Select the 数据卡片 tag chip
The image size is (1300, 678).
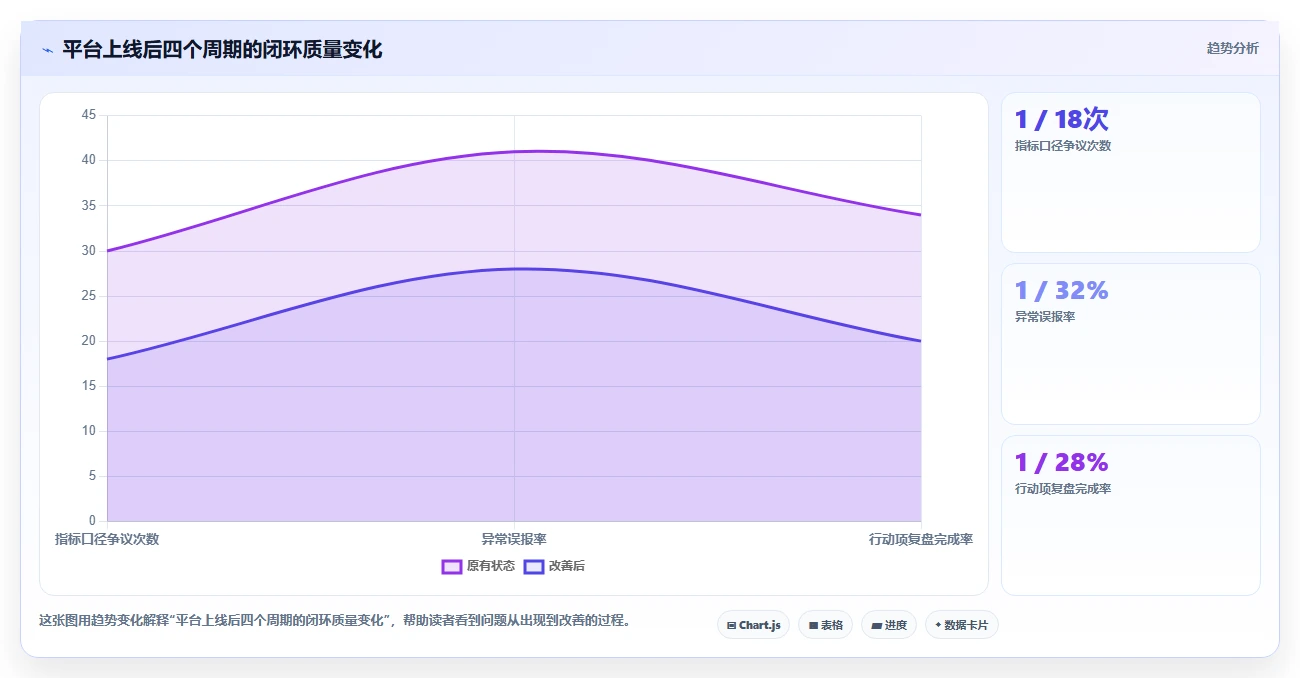pos(962,625)
